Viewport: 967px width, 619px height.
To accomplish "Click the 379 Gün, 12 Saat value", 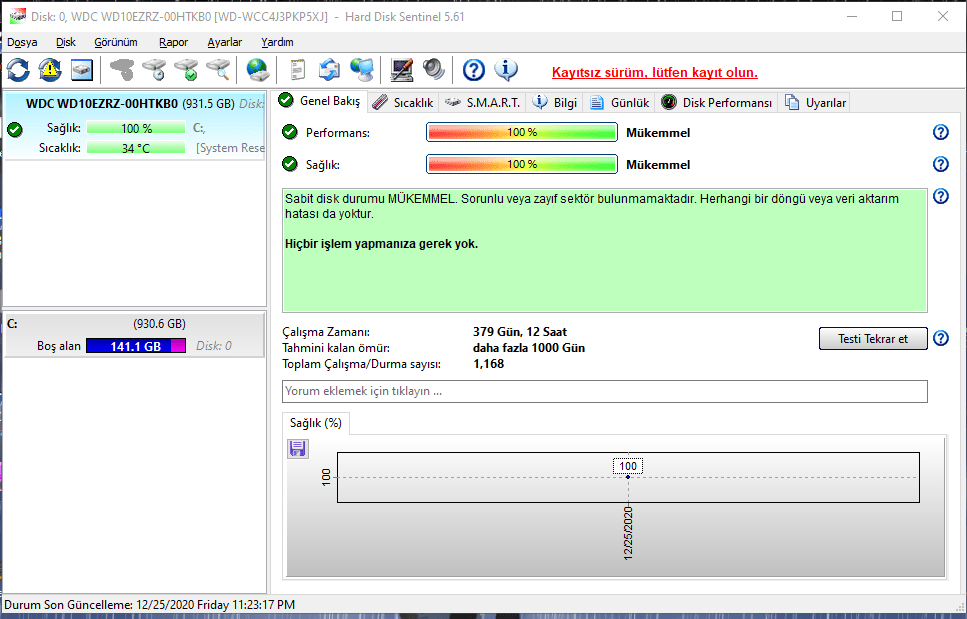I will [x=520, y=332].
